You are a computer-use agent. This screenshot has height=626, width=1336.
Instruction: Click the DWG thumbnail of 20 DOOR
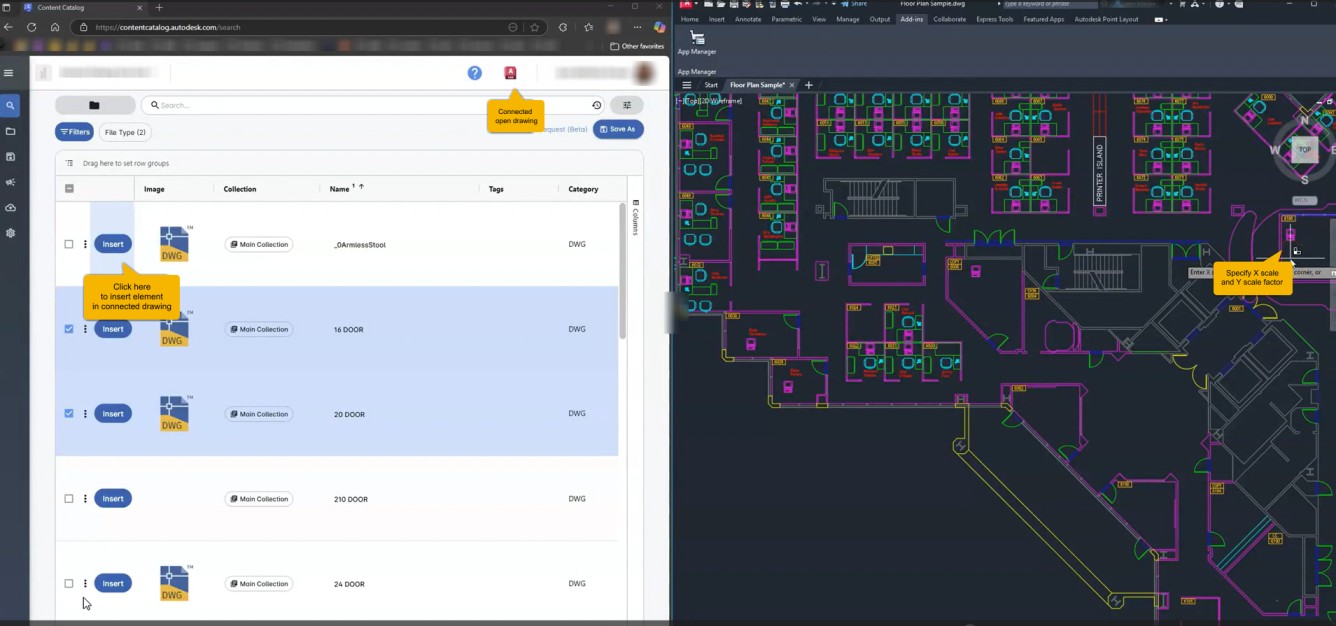[x=175, y=413]
